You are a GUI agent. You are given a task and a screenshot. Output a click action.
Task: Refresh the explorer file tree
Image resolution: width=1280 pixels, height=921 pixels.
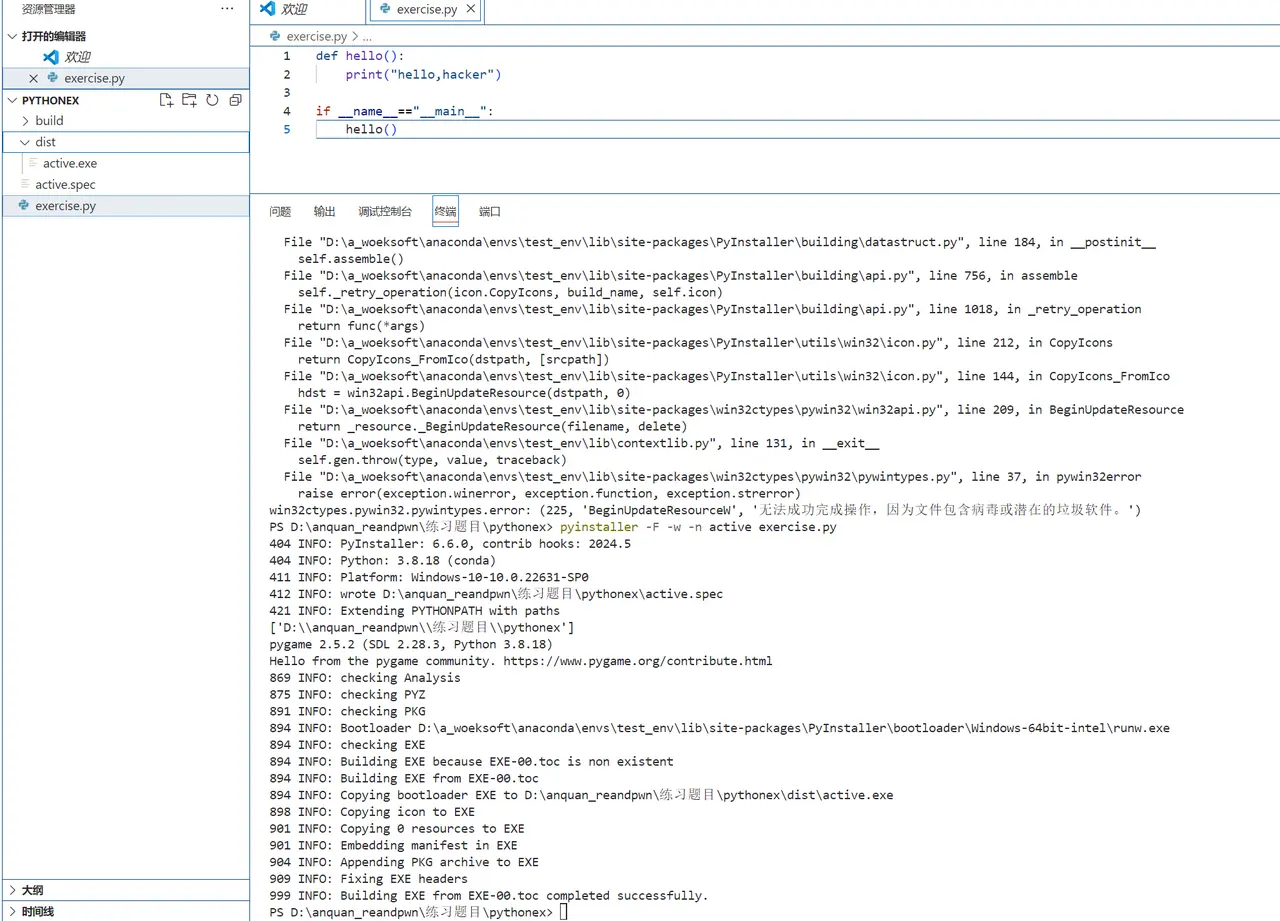tap(212, 100)
